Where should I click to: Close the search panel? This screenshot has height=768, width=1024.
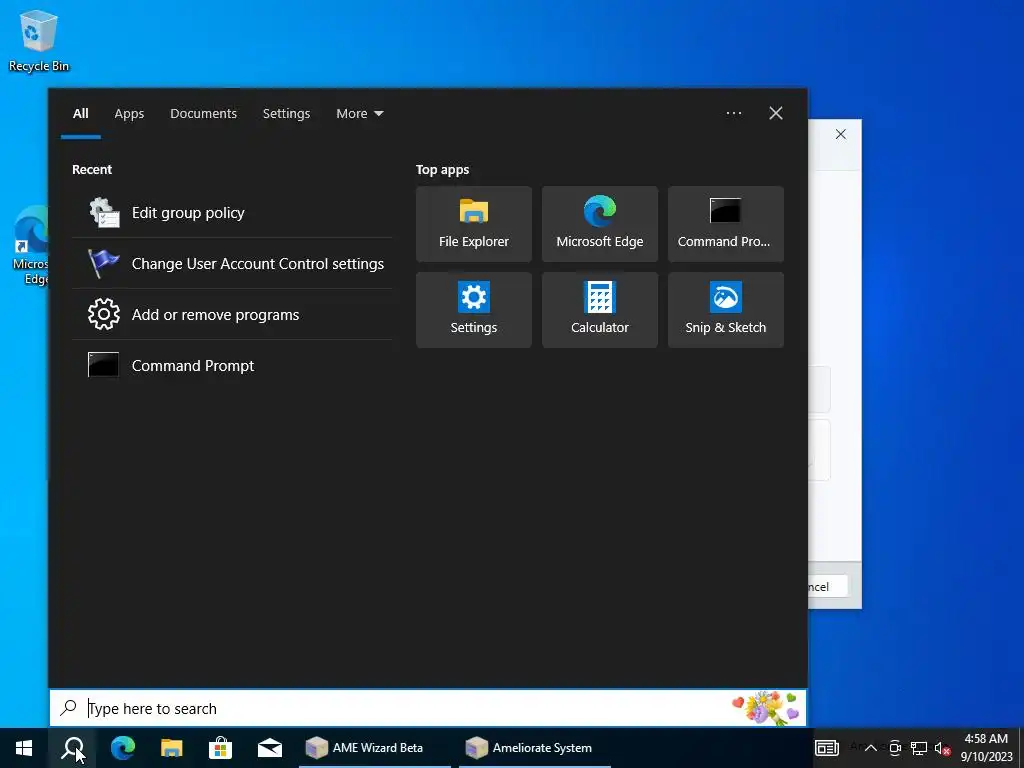pos(775,113)
